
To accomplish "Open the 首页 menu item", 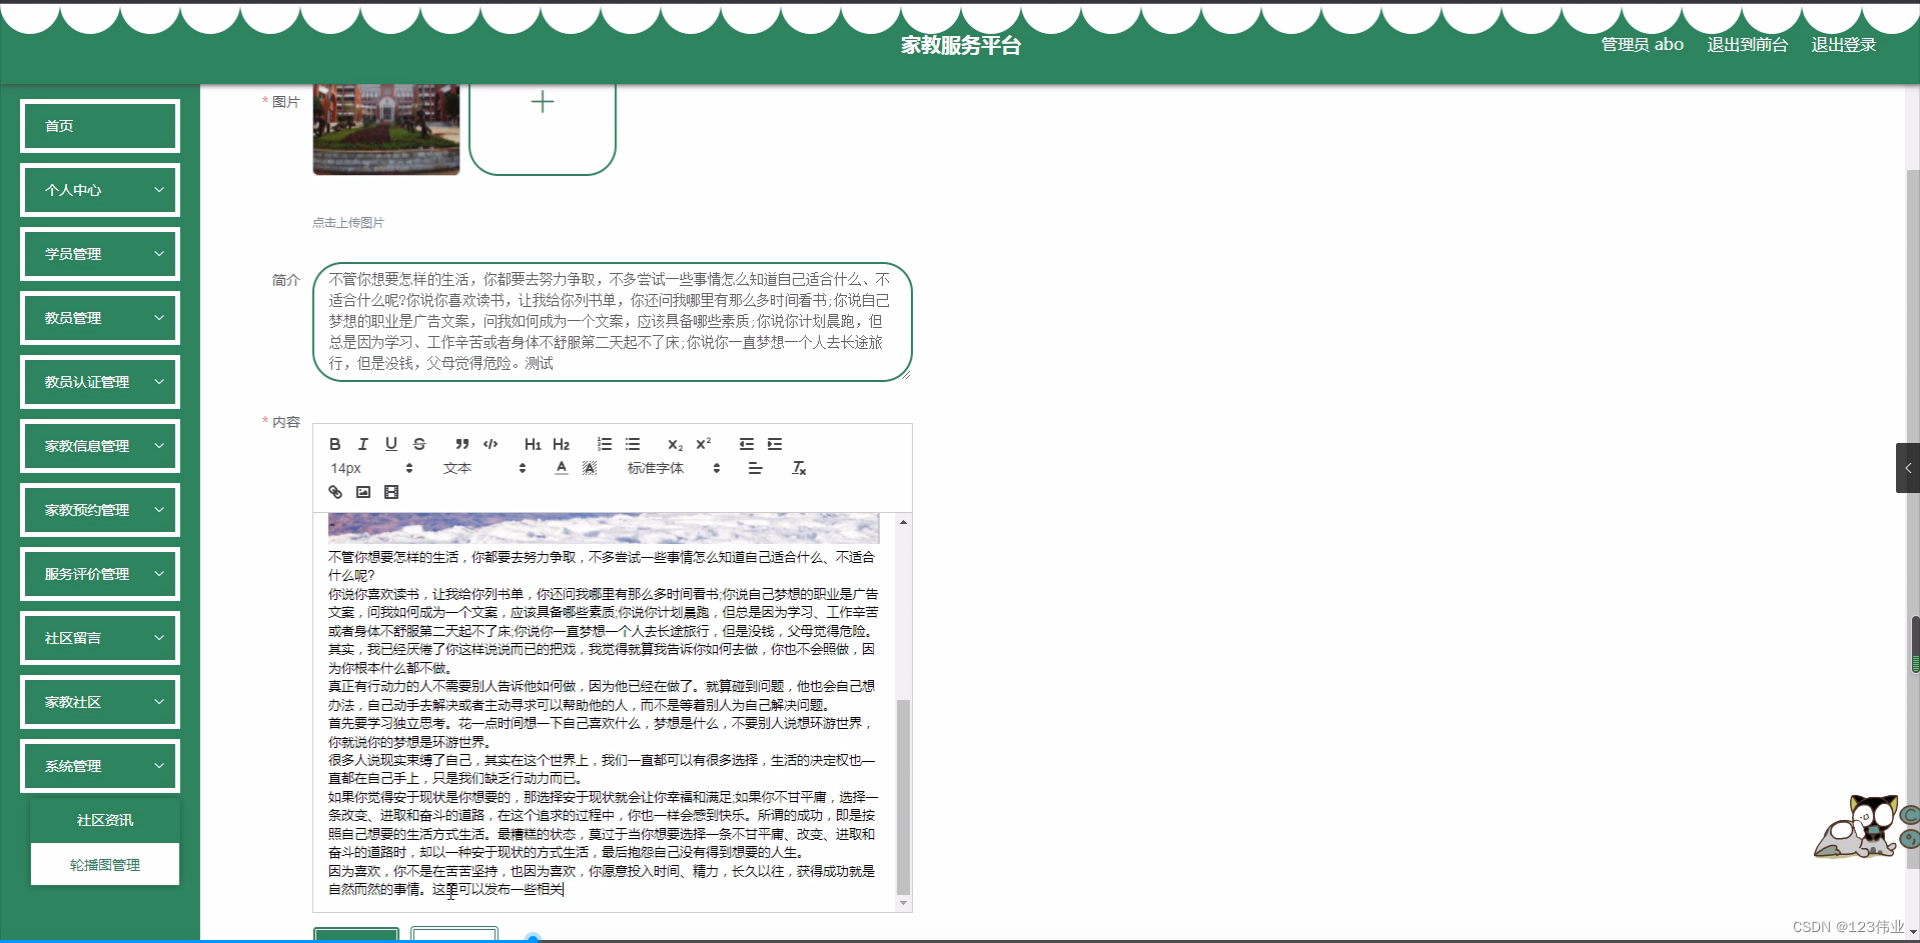I will (x=99, y=125).
